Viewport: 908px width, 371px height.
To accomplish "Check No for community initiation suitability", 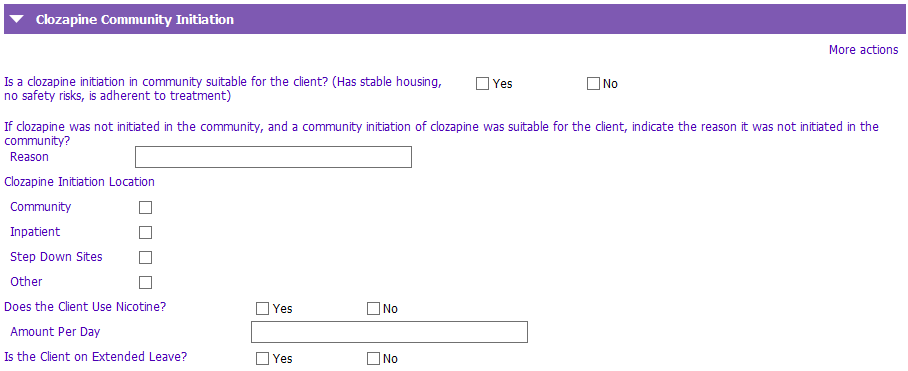I will [x=593, y=84].
